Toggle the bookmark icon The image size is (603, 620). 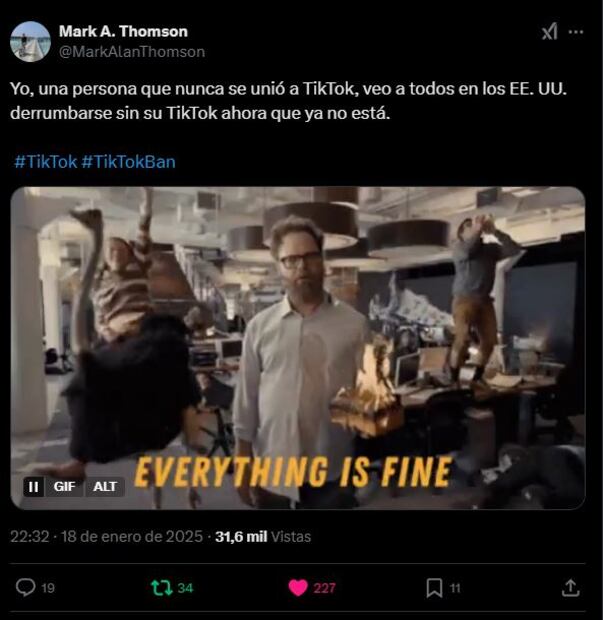click(434, 588)
